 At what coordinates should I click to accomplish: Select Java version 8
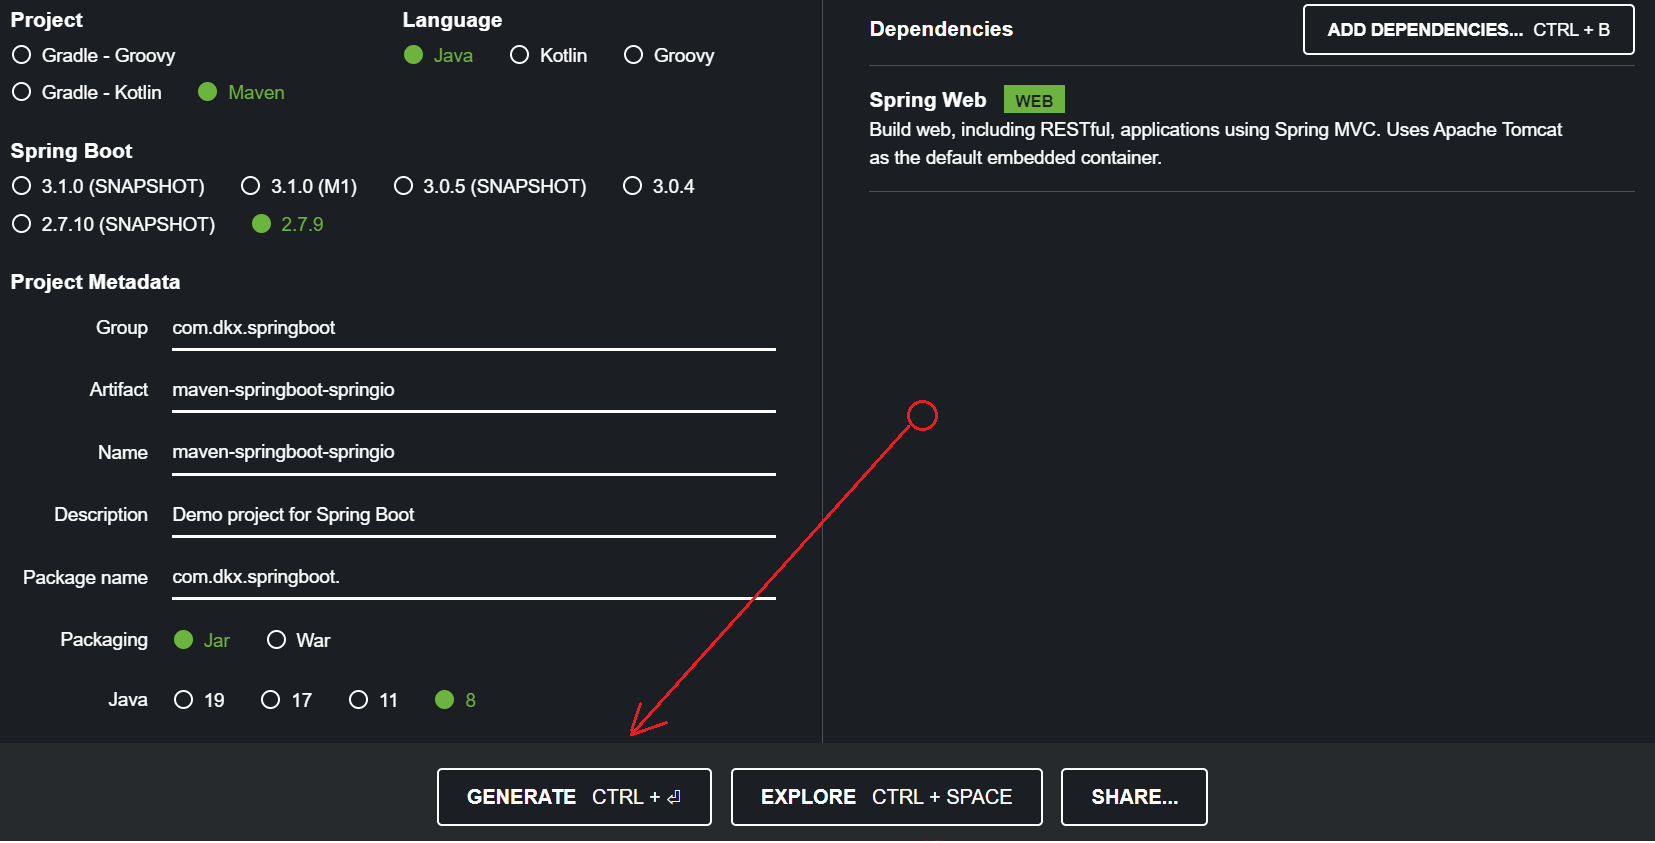[x=455, y=700]
